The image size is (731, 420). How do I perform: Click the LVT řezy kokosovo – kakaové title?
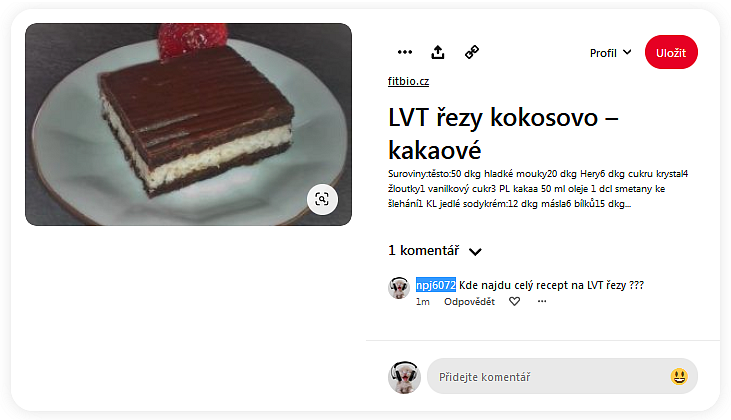503,133
